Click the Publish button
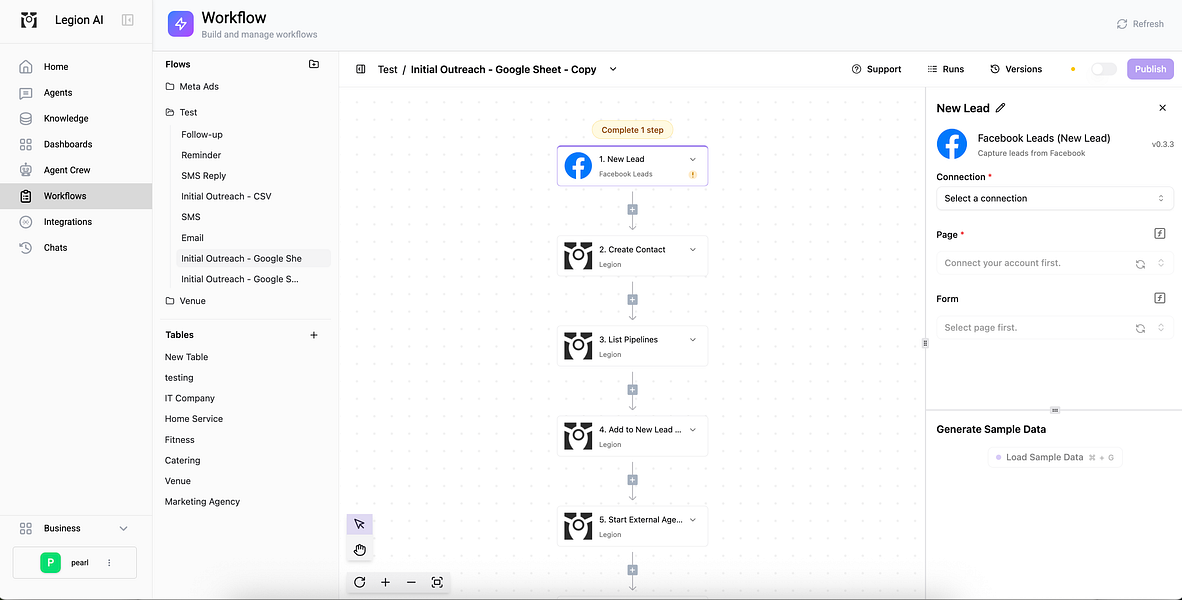The image size is (1182, 600). point(1150,69)
